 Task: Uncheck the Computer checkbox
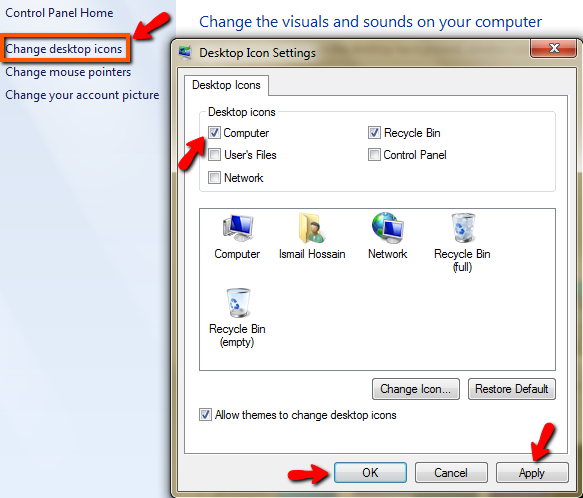tap(214, 132)
